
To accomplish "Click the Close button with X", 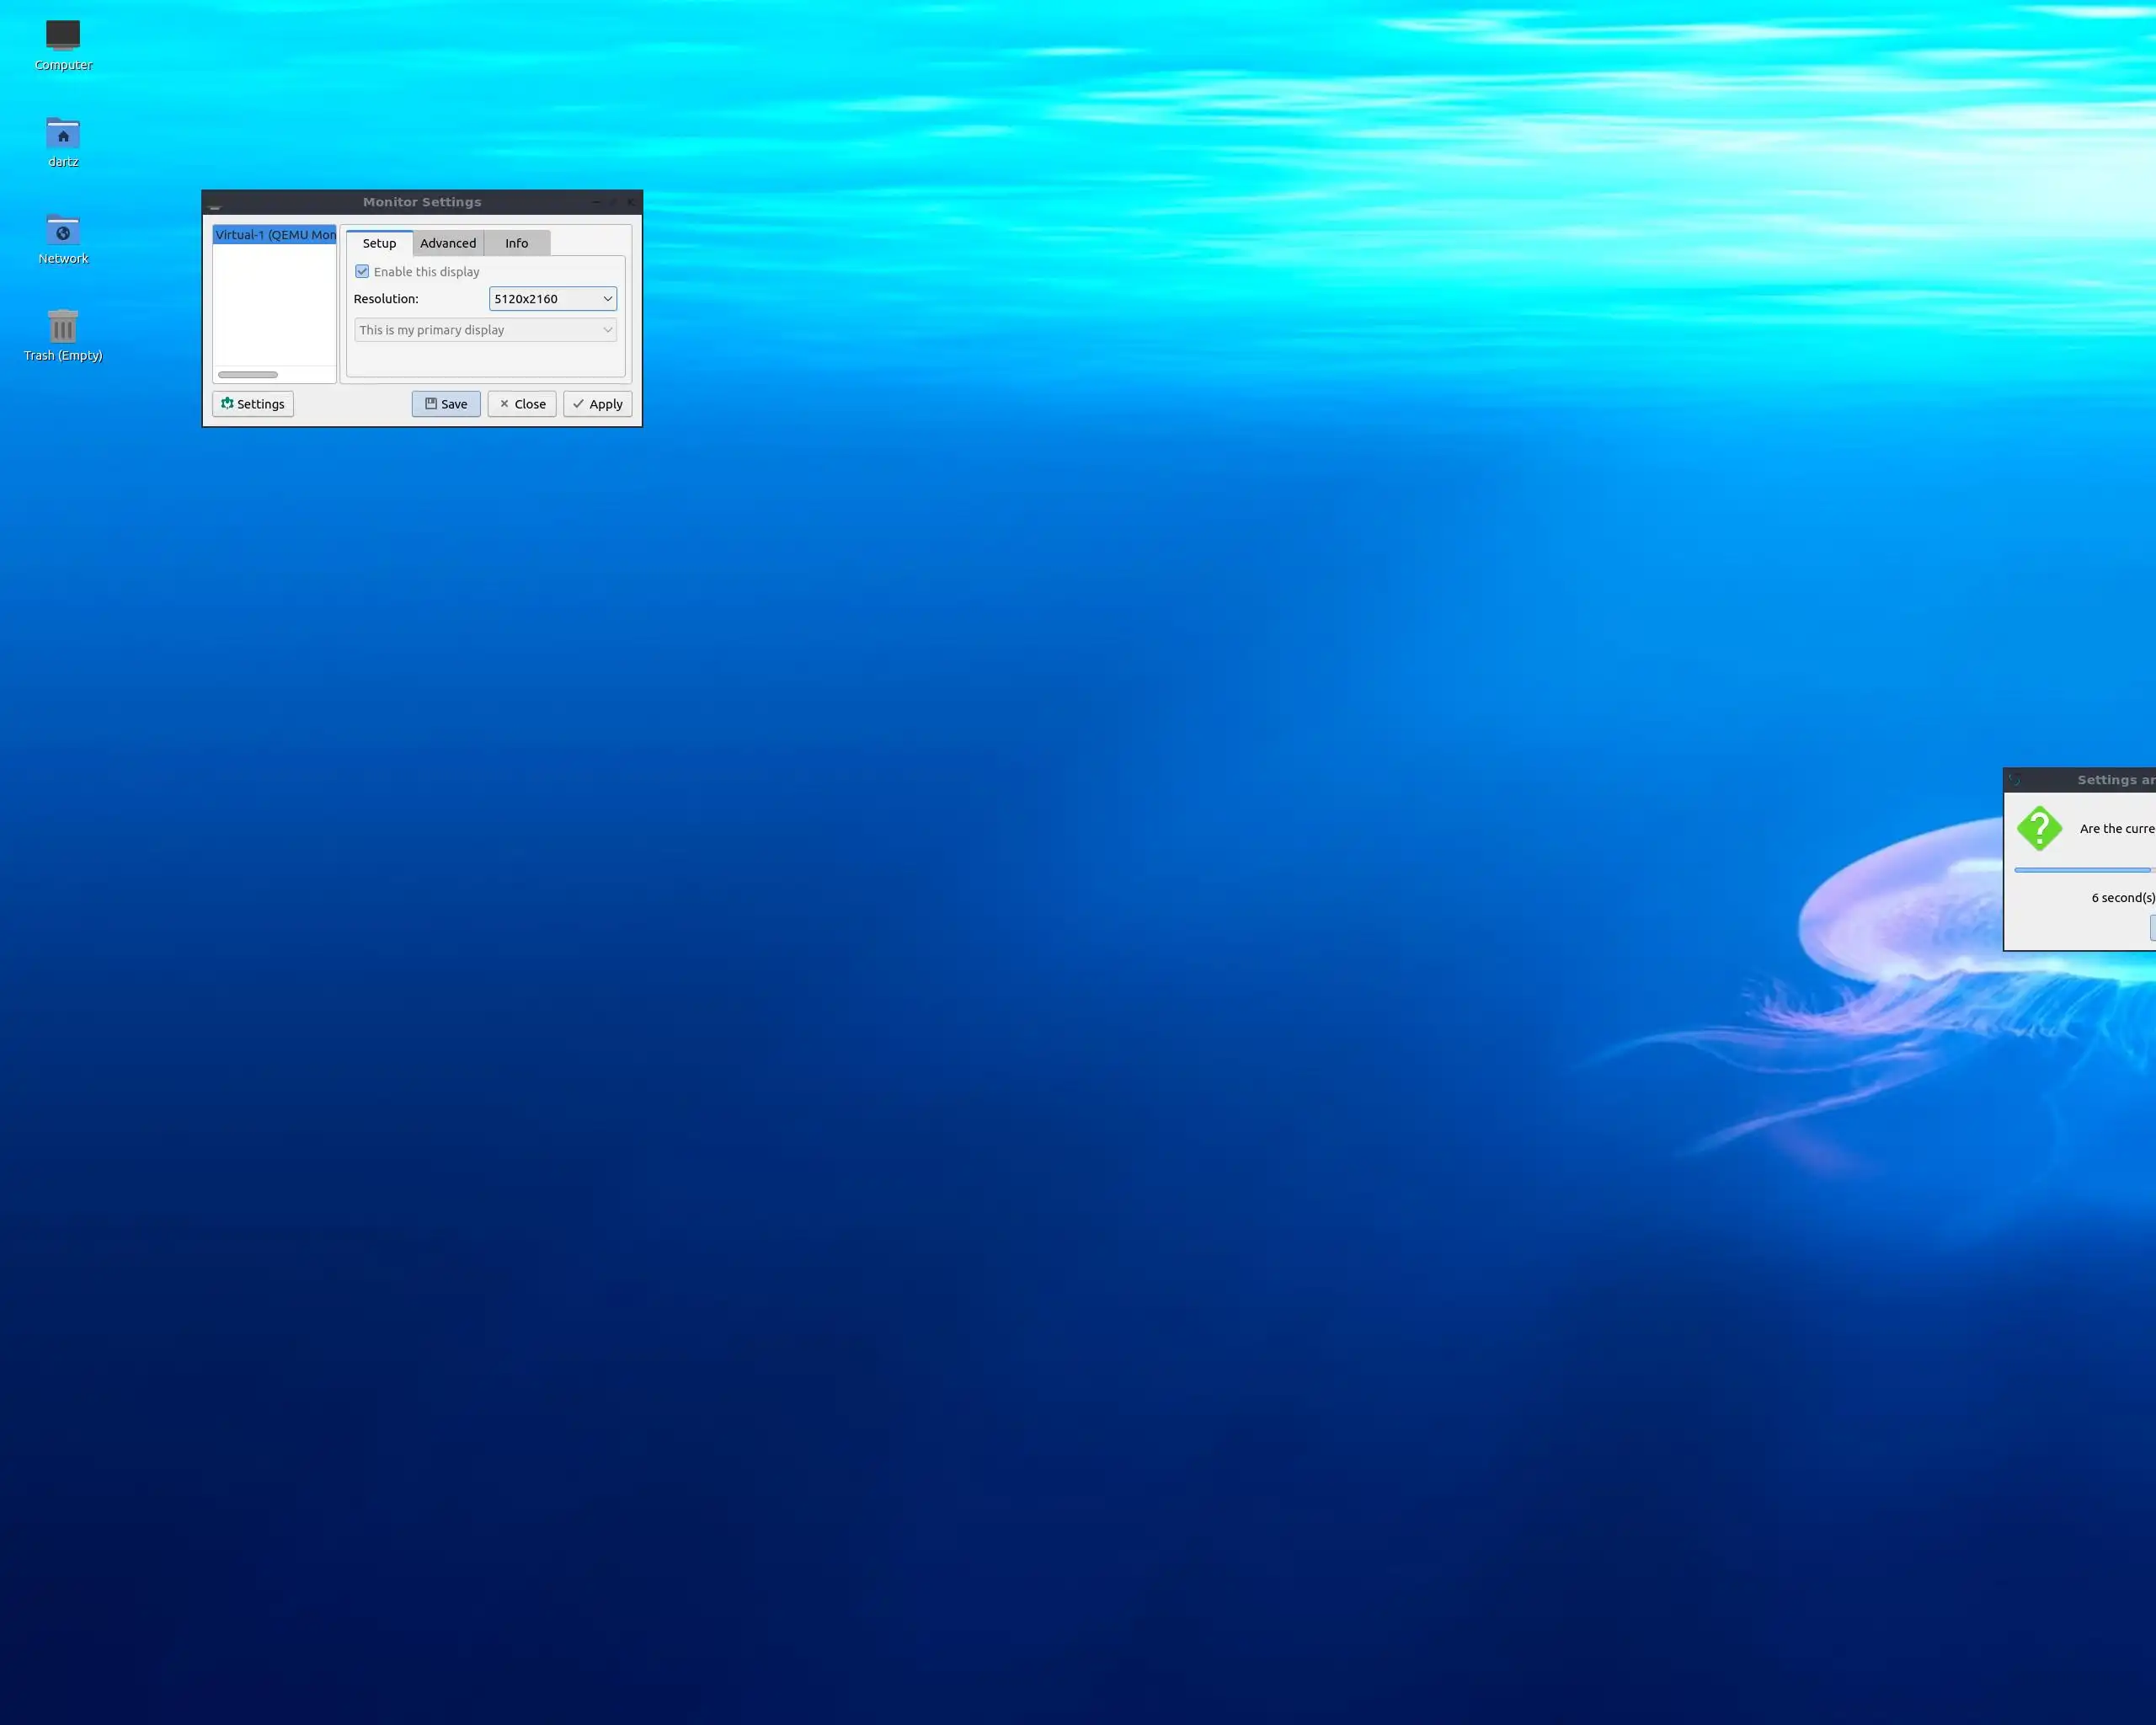I will [x=521, y=404].
